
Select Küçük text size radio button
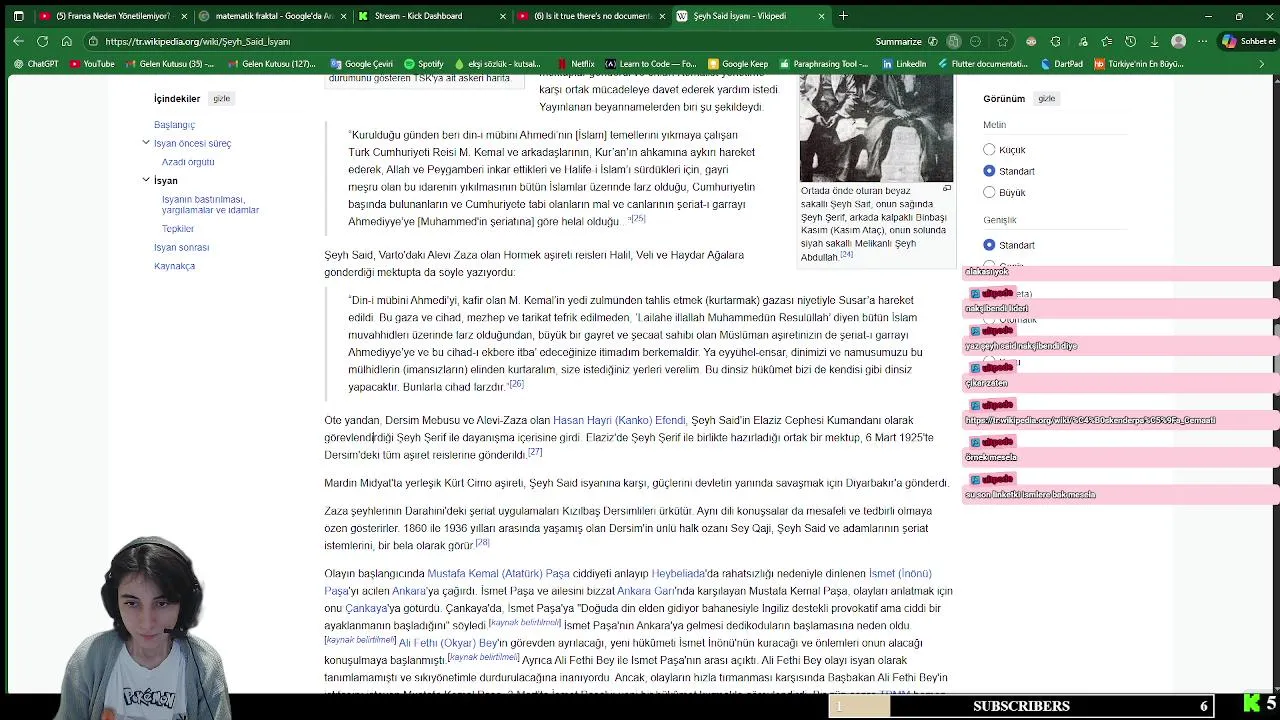(x=989, y=150)
